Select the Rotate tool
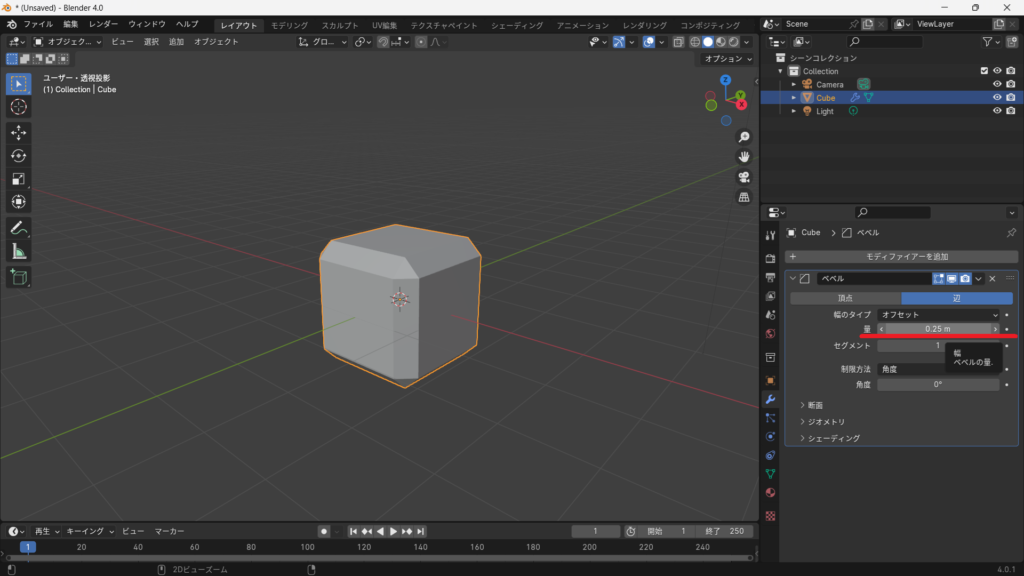Screen dimensions: 1024x576 click(x=19, y=156)
